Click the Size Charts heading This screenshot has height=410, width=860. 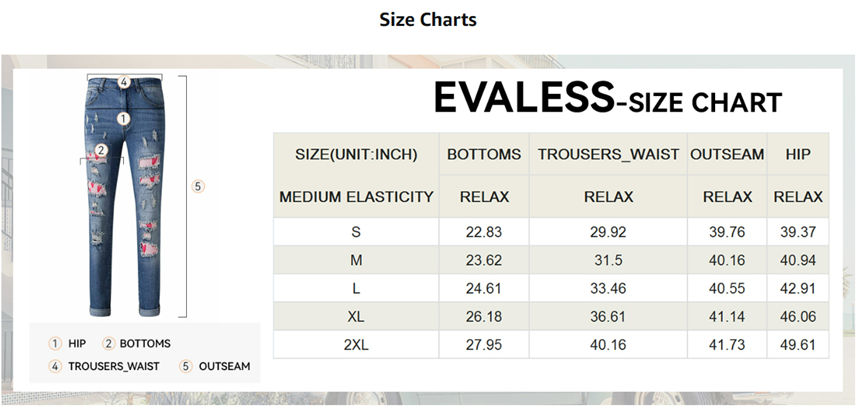[x=428, y=20]
